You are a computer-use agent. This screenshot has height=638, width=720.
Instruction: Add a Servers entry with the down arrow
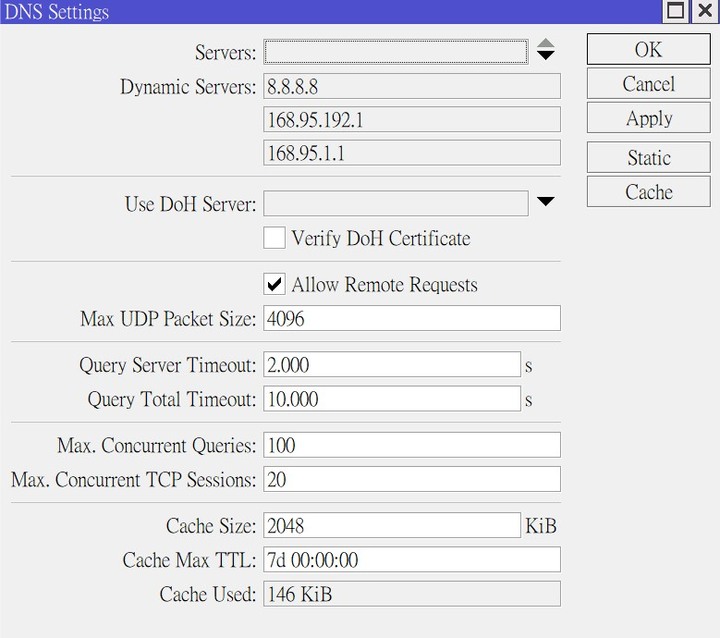(546, 56)
